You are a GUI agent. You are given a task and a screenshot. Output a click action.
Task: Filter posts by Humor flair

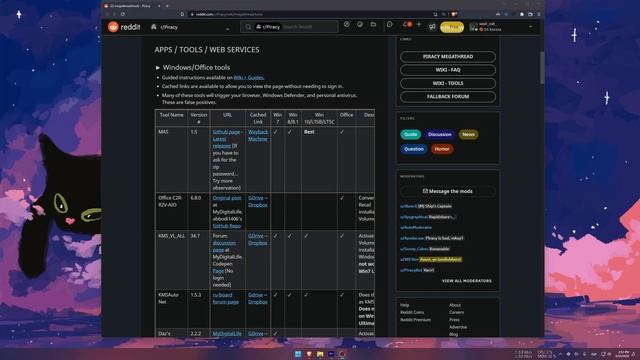442,149
